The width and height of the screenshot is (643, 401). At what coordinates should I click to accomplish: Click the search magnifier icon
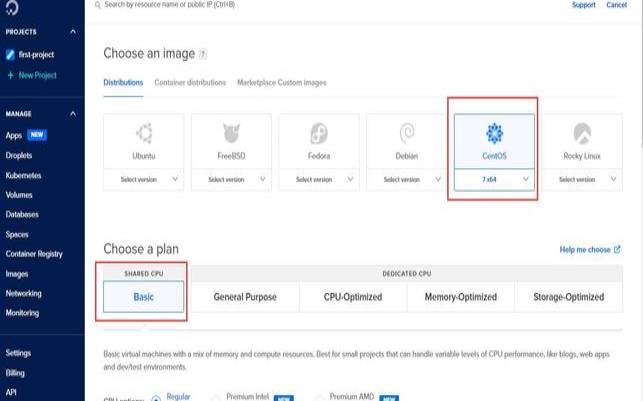[98, 5]
